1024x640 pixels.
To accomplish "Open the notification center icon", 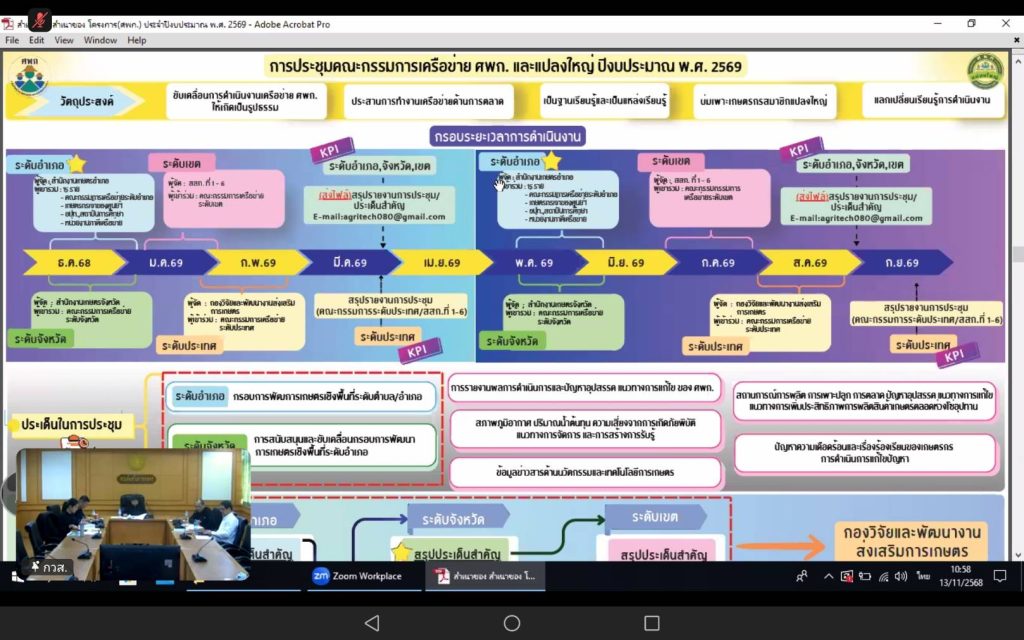I will [x=999, y=576].
